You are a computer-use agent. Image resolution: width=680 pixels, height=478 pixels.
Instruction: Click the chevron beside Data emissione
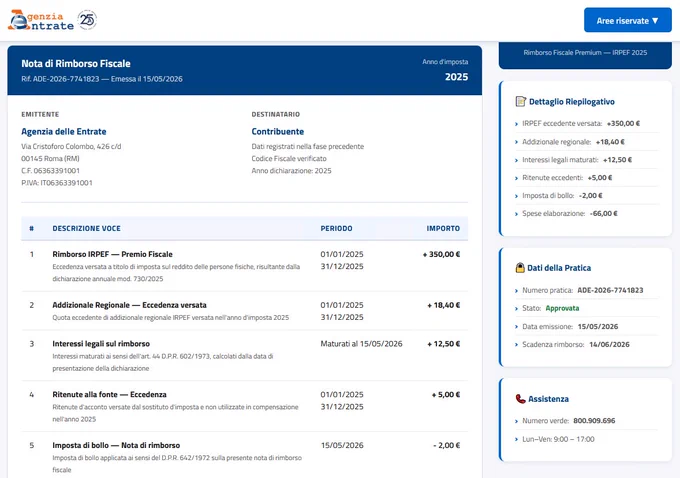(516, 327)
